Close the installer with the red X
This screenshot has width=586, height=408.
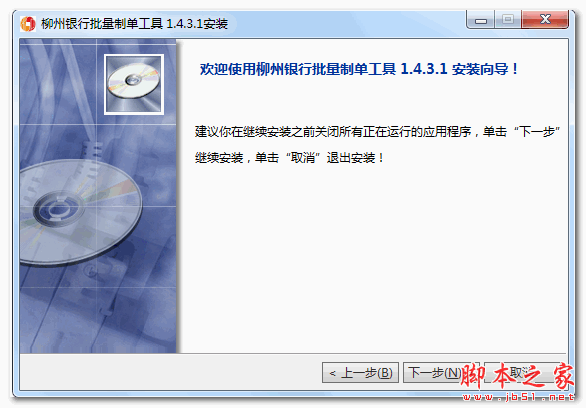[x=545, y=20]
